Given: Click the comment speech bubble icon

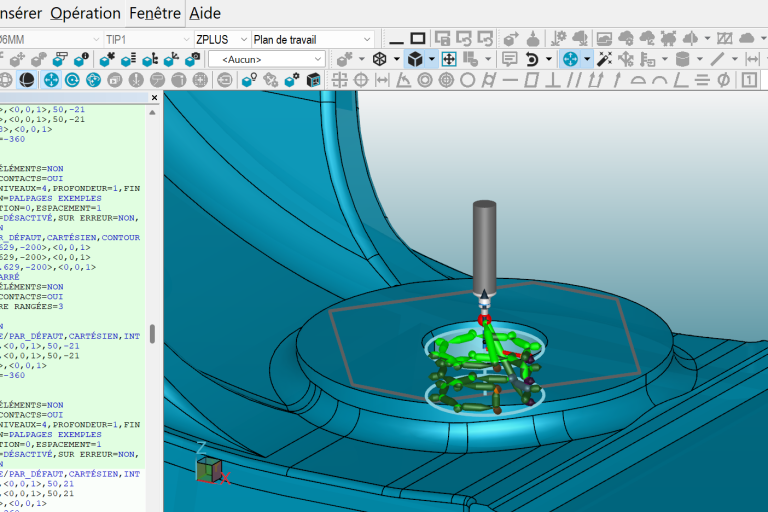Looking at the screenshot, I should click(509, 59).
